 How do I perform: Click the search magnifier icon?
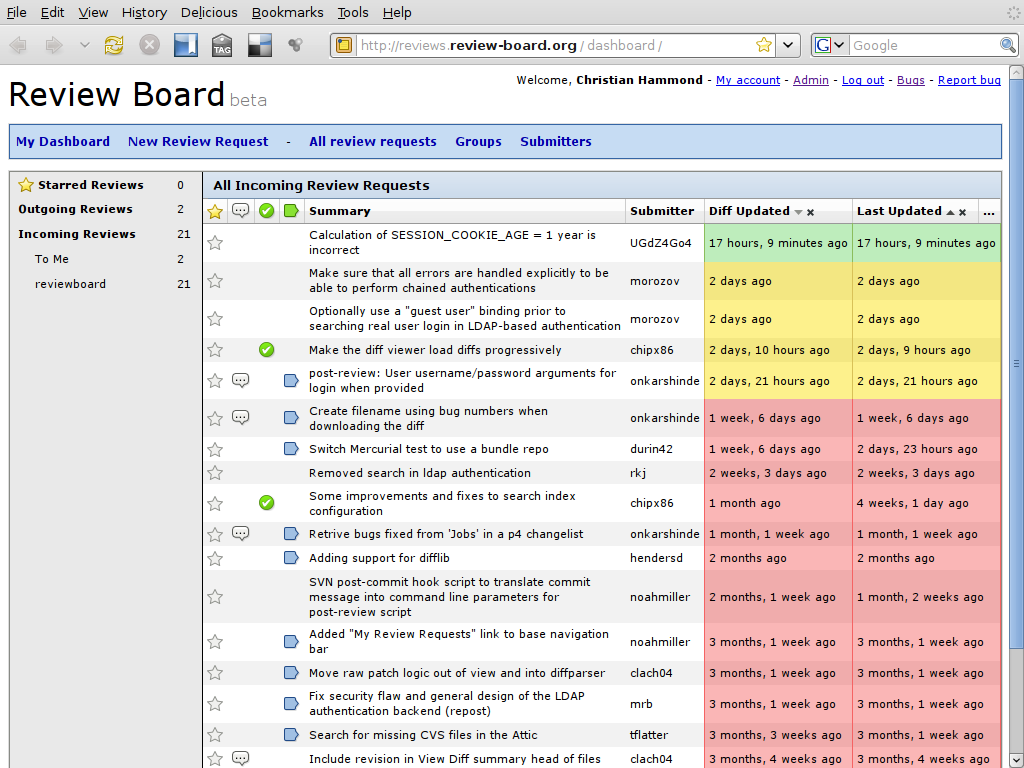click(x=1008, y=45)
